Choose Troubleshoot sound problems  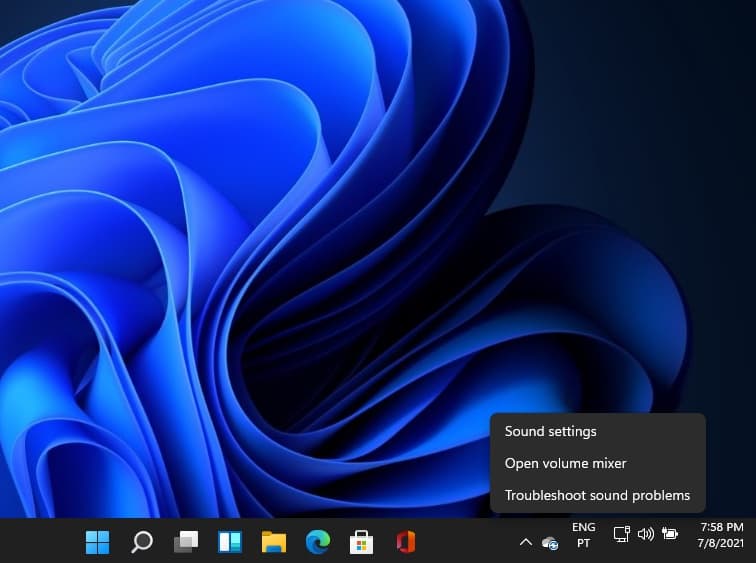click(597, 496)
